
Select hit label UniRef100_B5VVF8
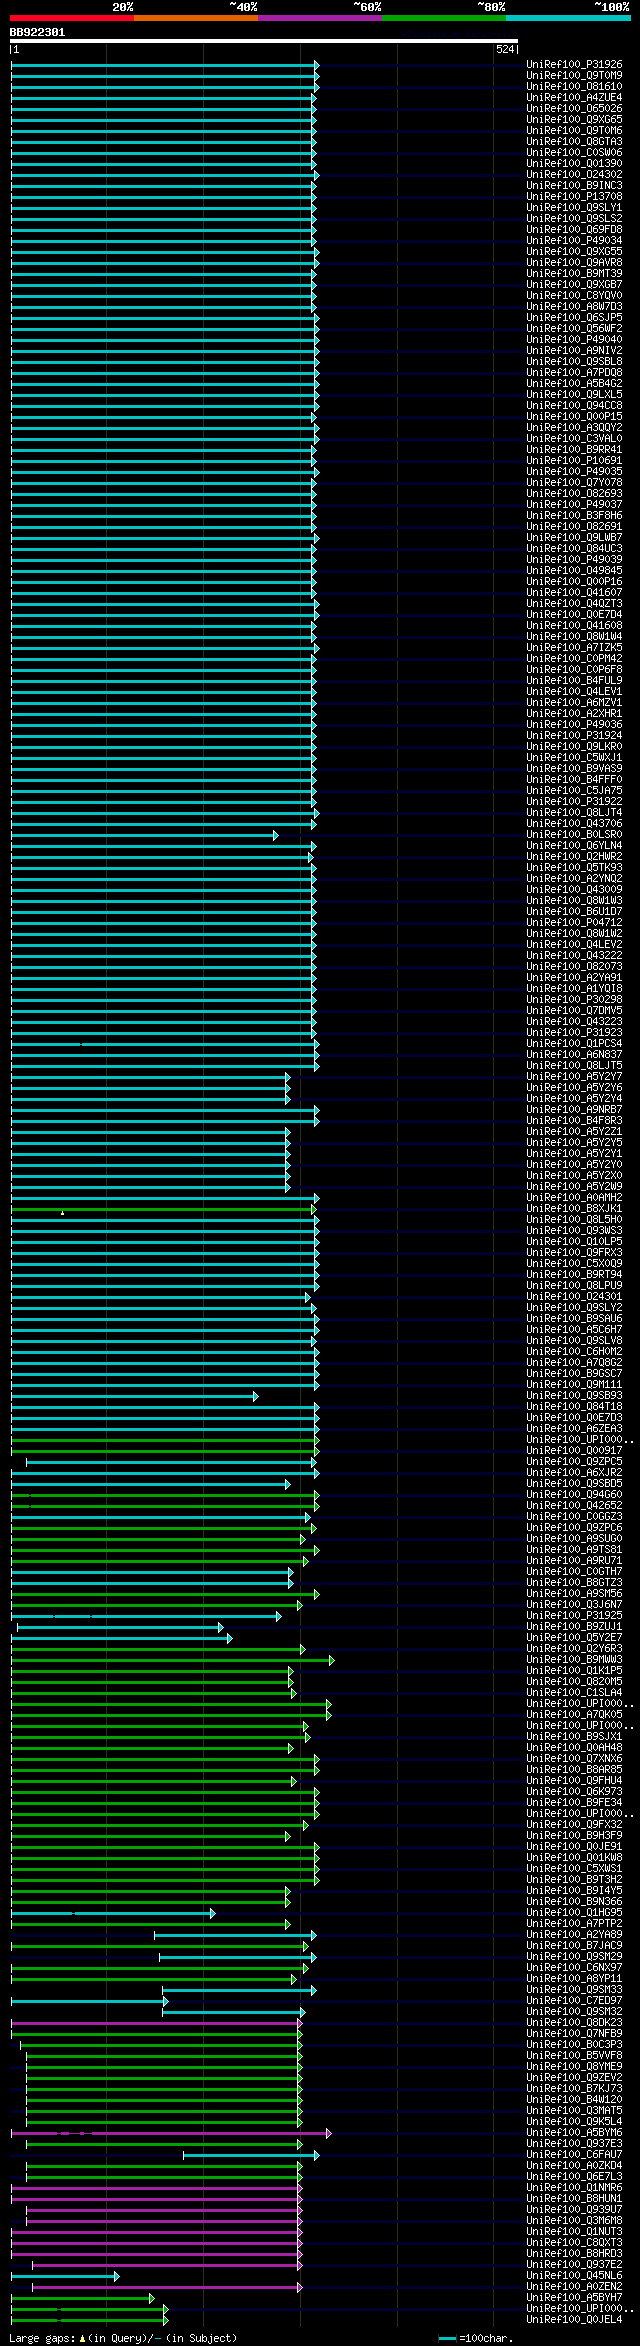(574, 2056)
